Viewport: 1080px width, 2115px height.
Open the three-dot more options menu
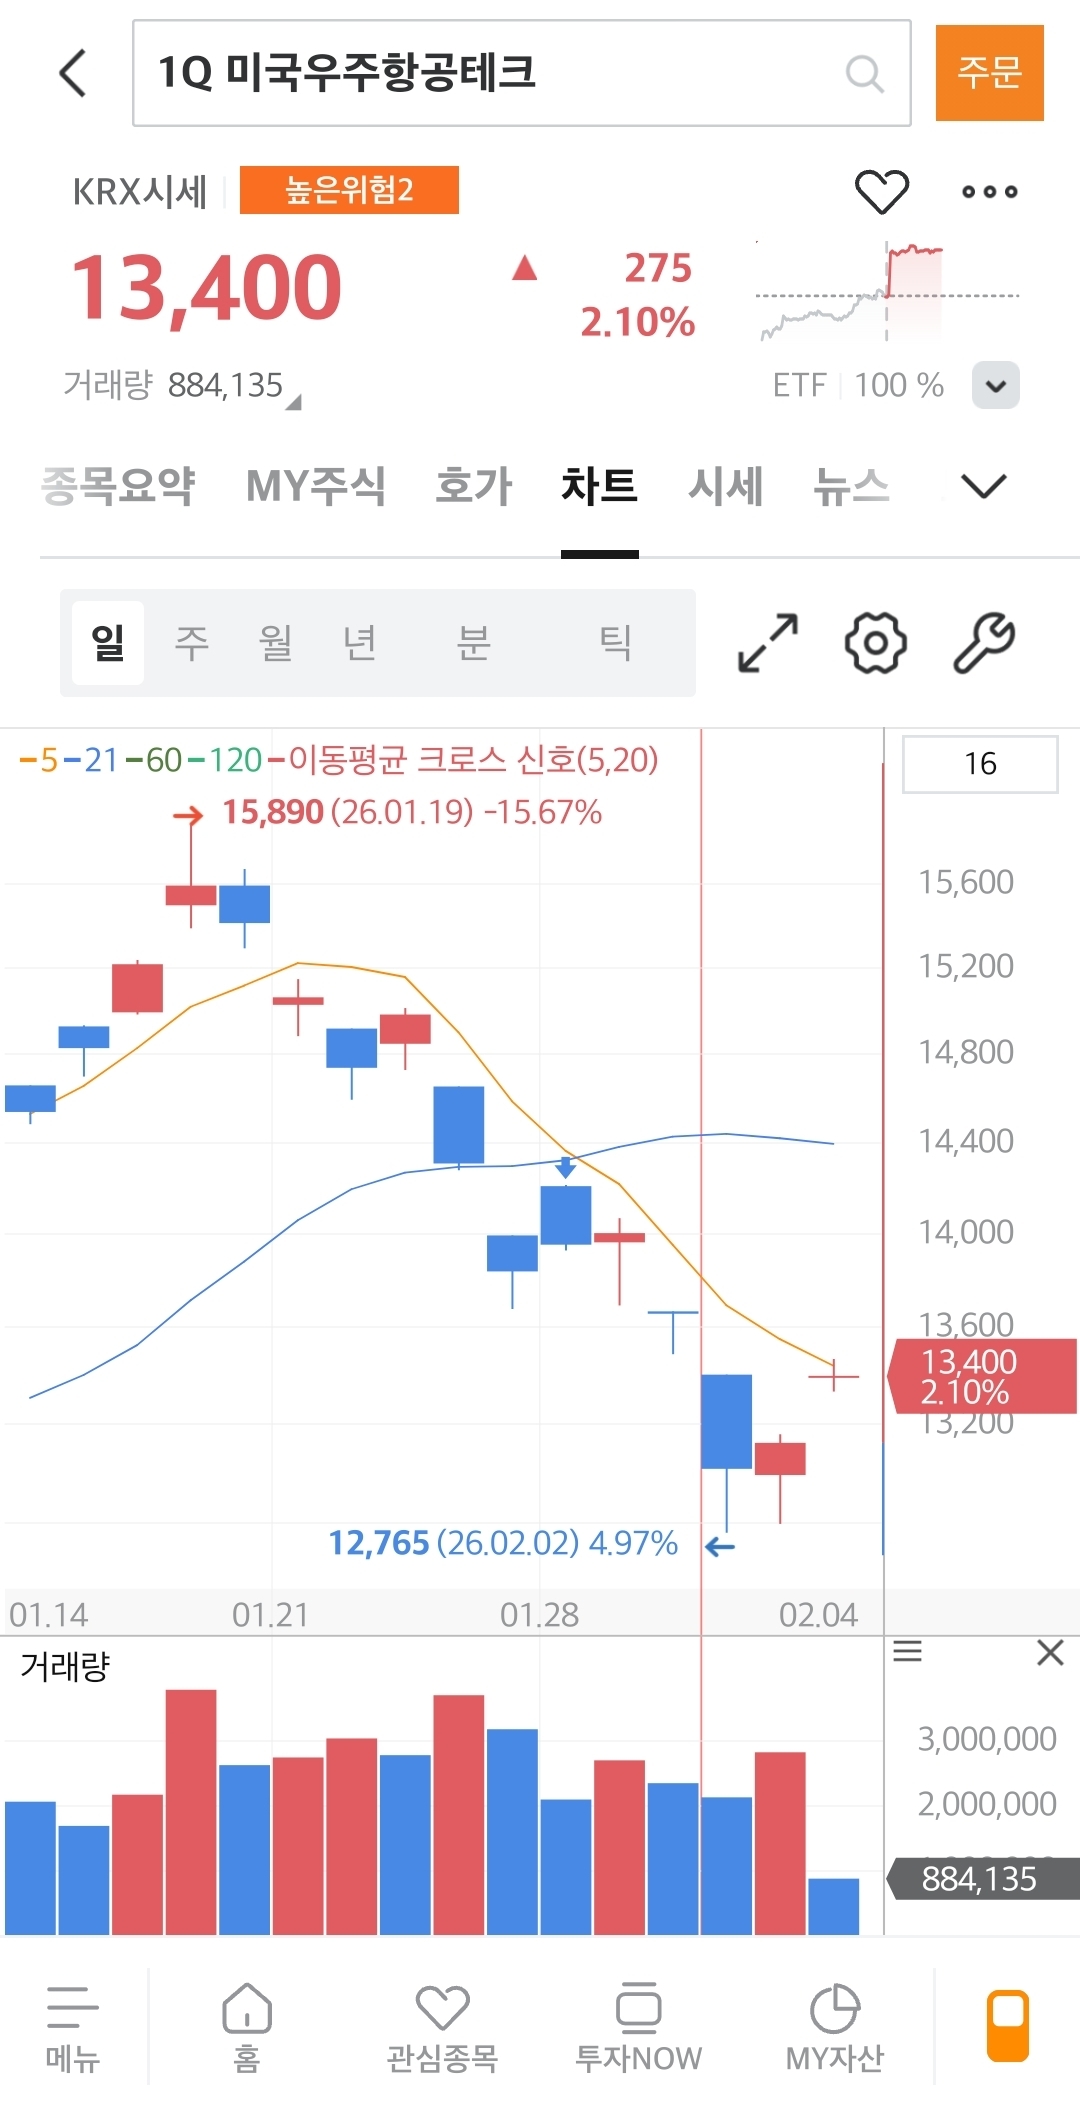(x=989, y=191)
